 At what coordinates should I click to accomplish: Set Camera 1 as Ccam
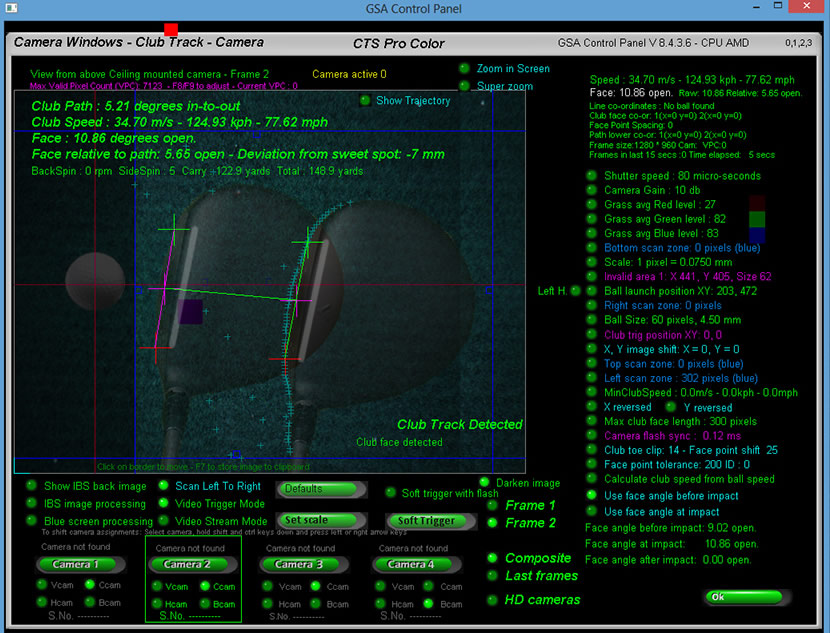coord(89,584)
